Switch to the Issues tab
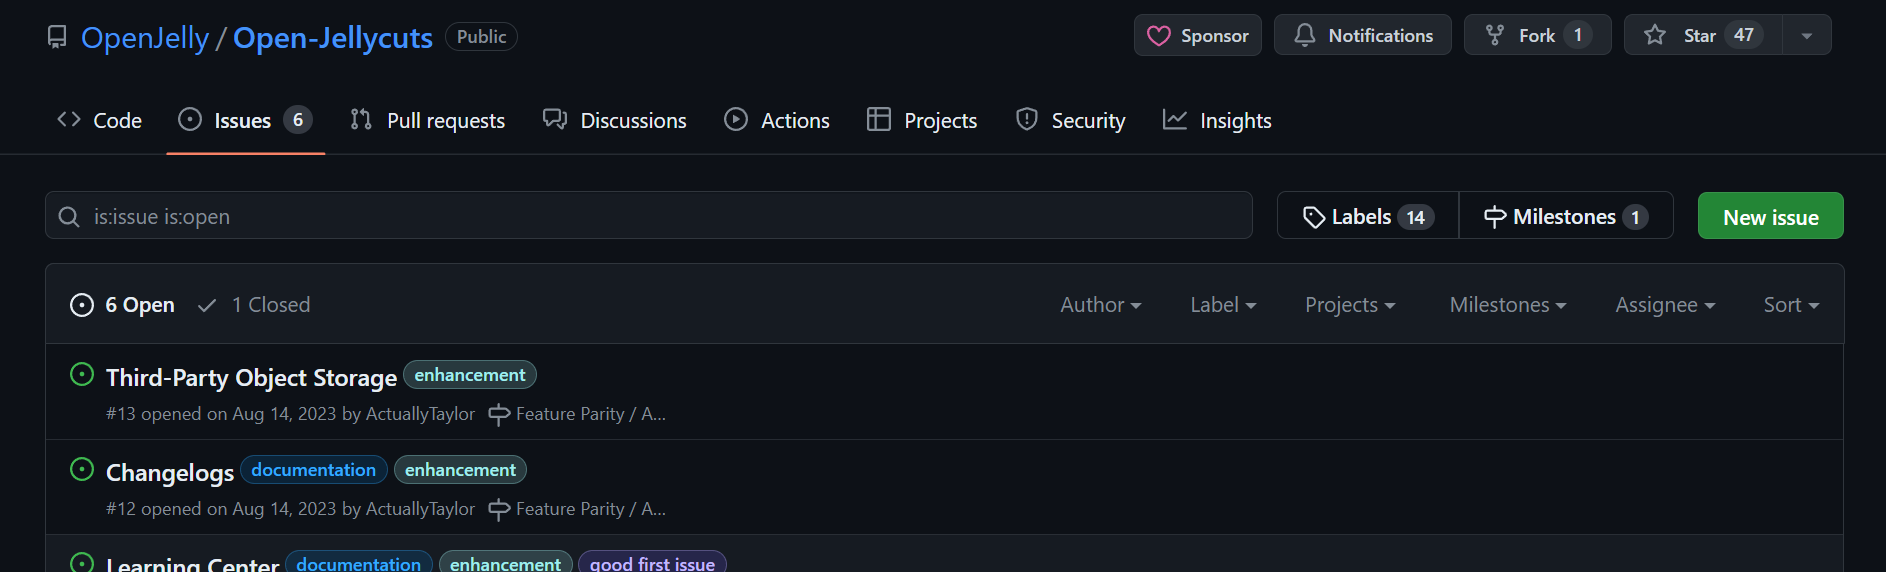Image resolution: width=1886 pixels, height=572 pixels. (x=245, y=120)
